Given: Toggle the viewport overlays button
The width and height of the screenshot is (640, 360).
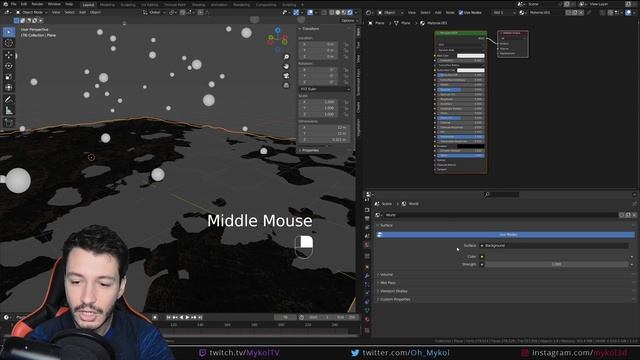Looking at the screenshot, I should (310, 13).
